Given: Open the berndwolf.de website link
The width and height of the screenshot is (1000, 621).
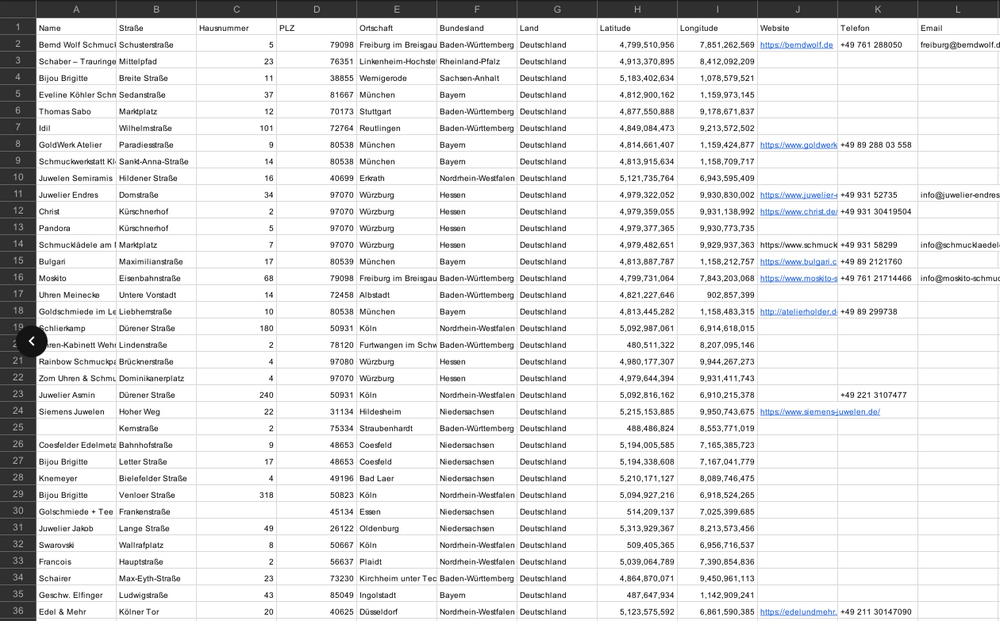Looking at the screenshot, I should tap(797, 45).
